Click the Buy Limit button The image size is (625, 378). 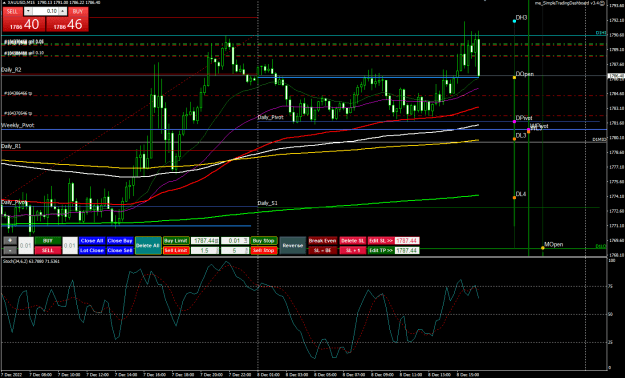click(176, 241)
